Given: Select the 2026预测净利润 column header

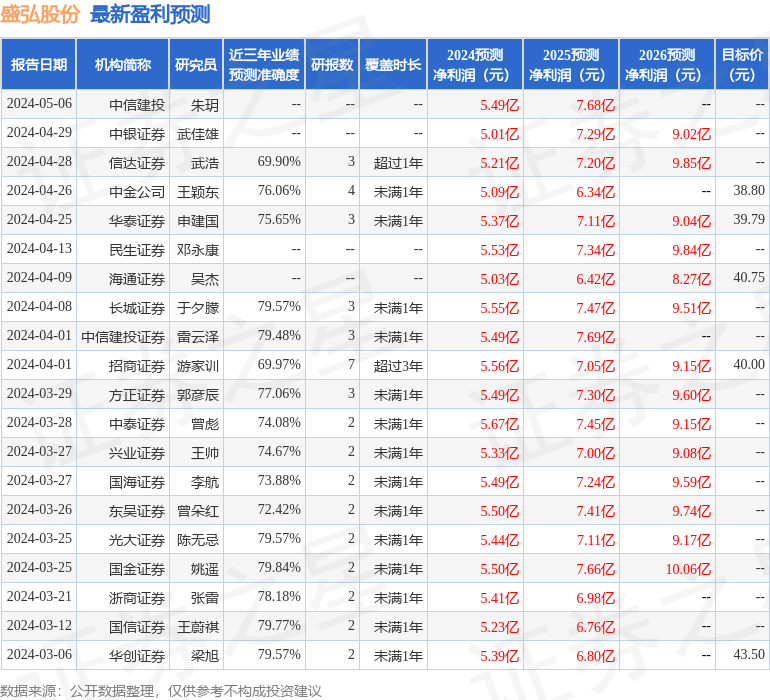Looking at the screenshot, I should click(667, 64).
